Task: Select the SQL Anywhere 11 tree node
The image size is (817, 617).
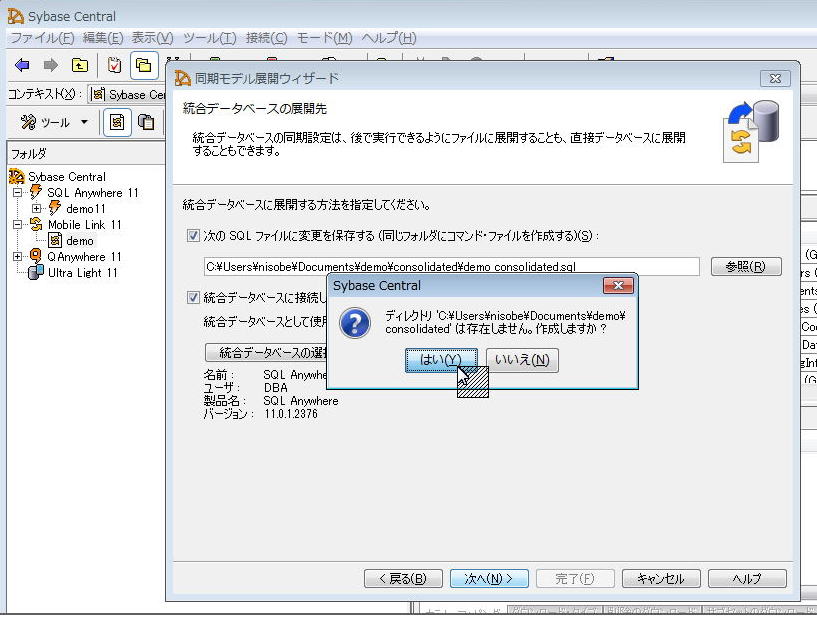Action: [x=93, y=192]
